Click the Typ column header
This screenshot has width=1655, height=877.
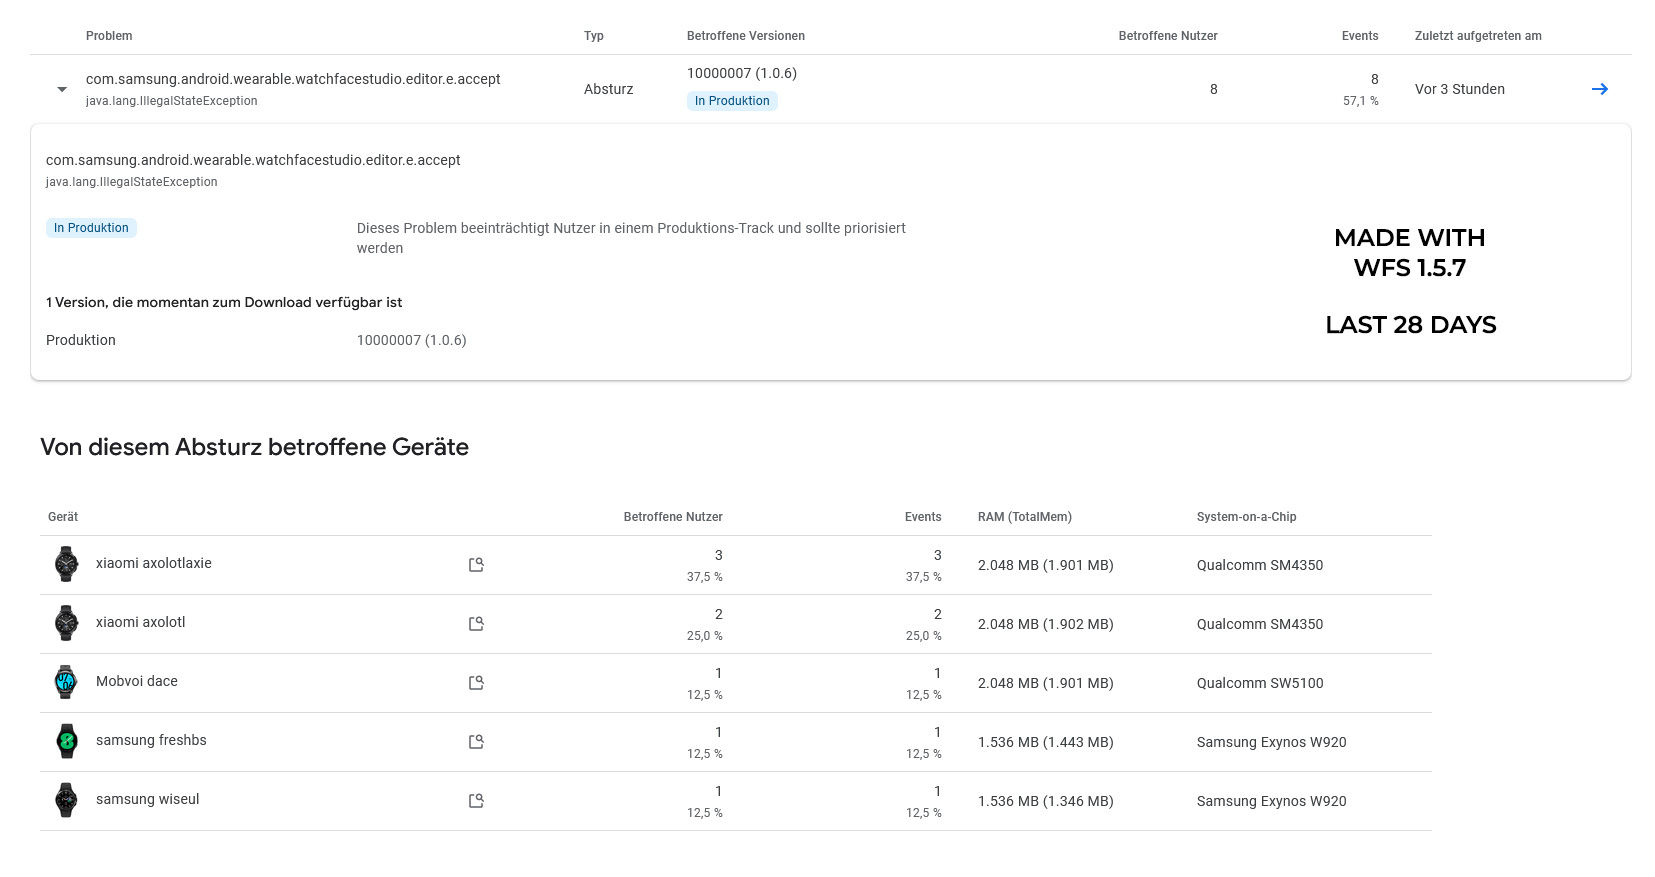594,36
